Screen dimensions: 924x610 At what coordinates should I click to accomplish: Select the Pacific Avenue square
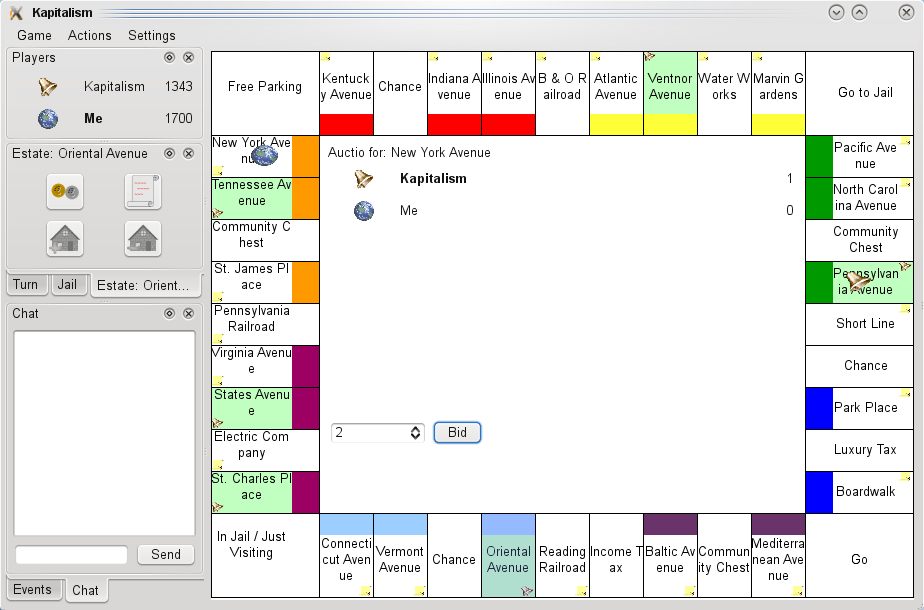[x=860, y=156]
